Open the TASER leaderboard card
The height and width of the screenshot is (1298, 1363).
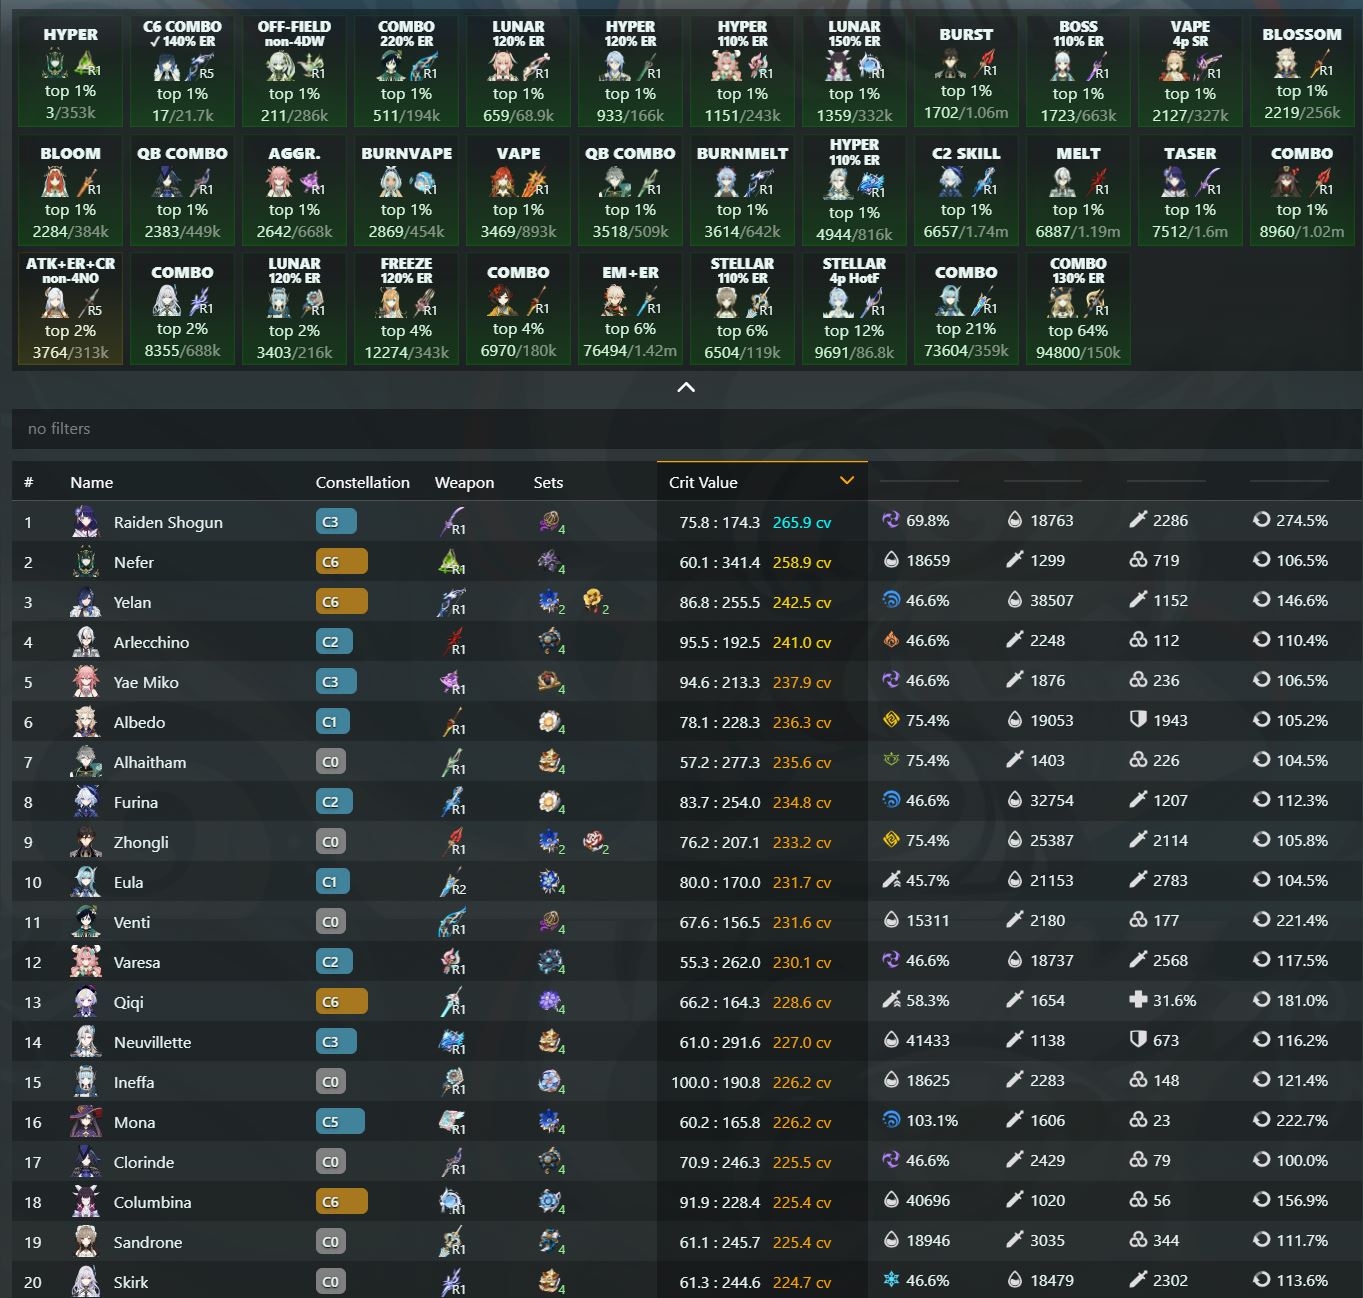(x=1190, y=191)
